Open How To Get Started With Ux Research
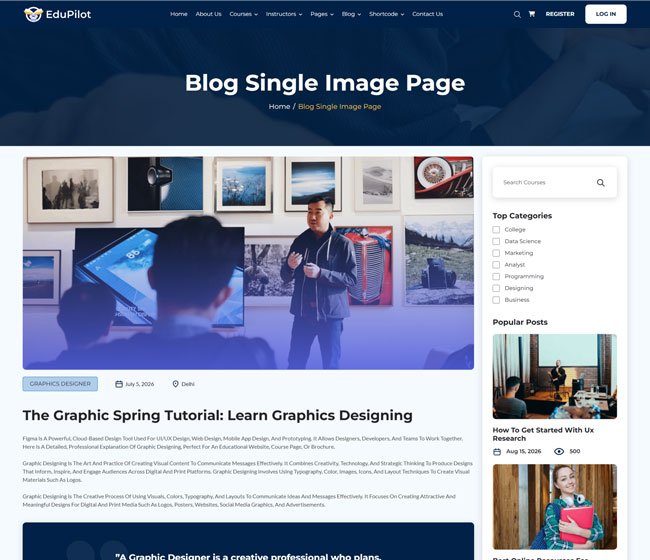Image resolution: width=650 pixels, height=560 pixels. tap(543, 434)
